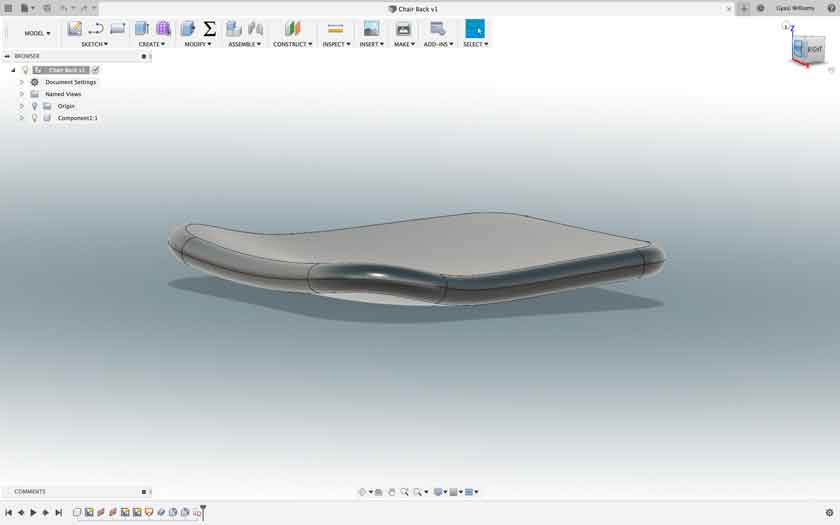The width and height of the screenshot is (840, 525).
Task: Open Change Parameters sigma icon
Action: [210, 29]
